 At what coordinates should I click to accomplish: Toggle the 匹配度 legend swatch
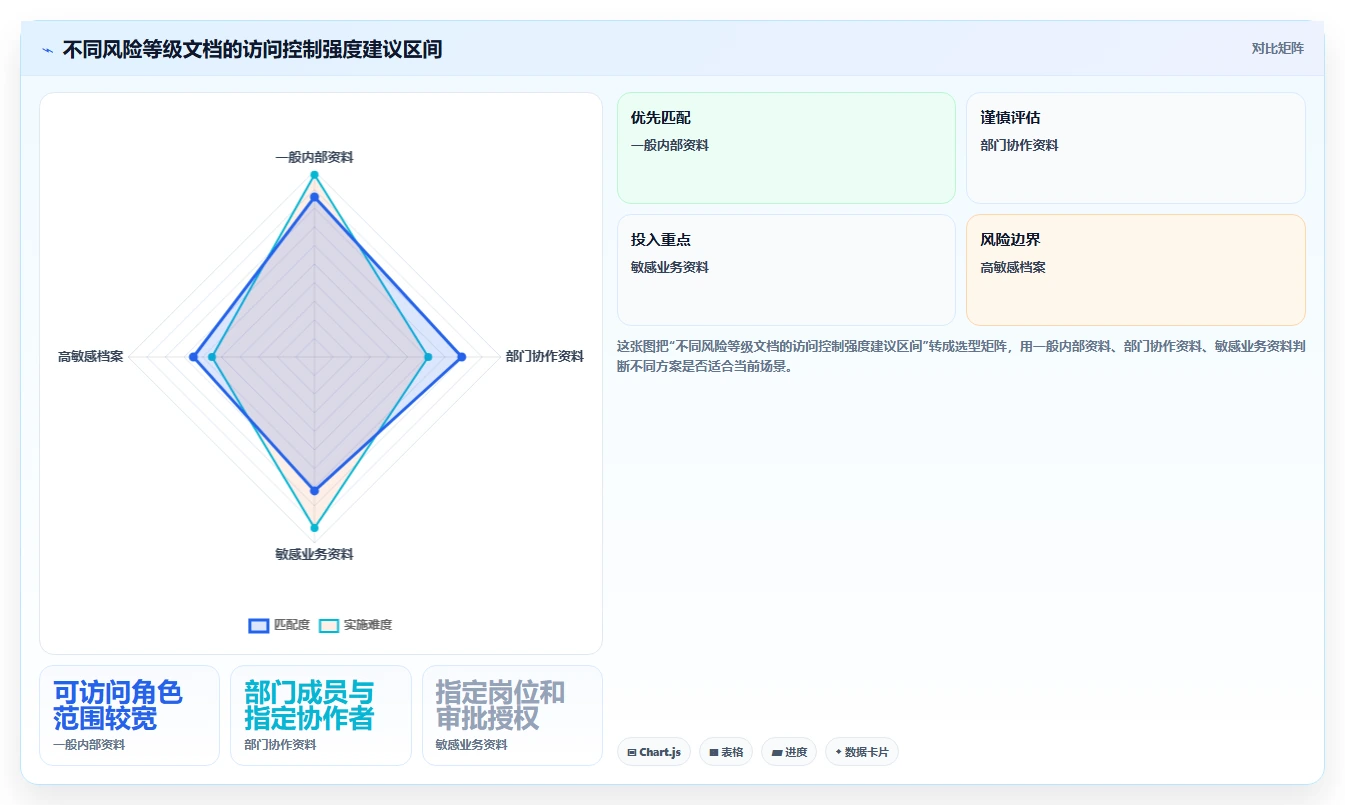(x=259, y=625)
